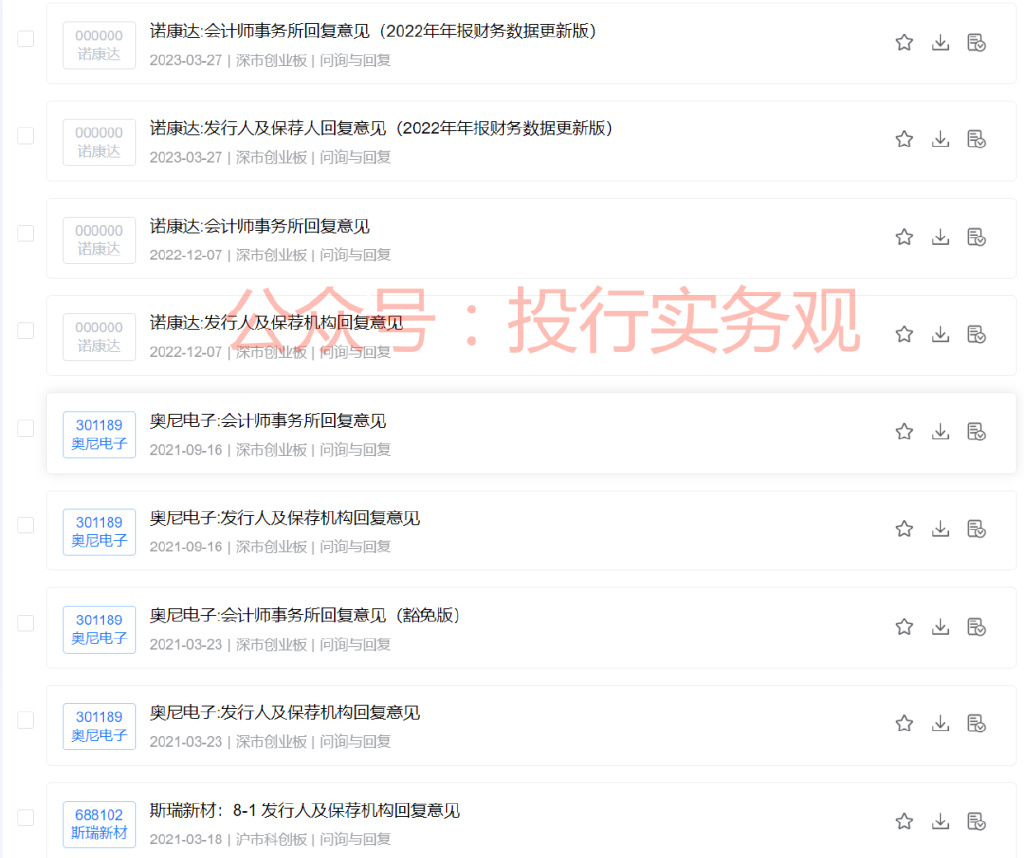
Task: Download the 斯瑞新材 8-1 发行人及保荐机构回复意见
Action: coord(940,820)
